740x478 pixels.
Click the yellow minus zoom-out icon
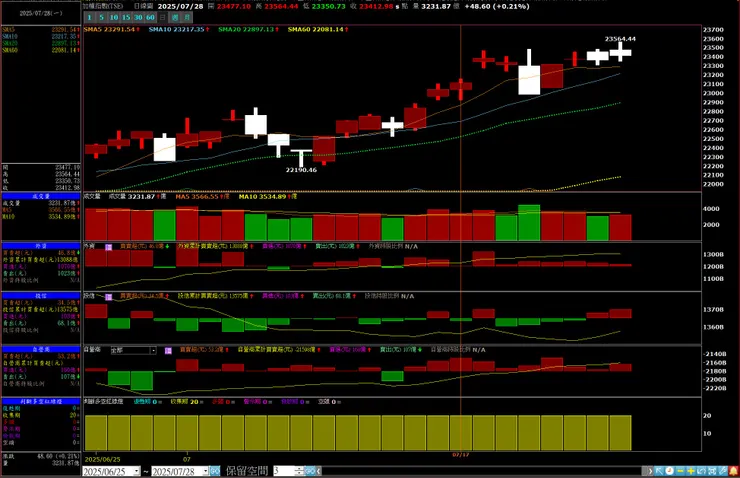(681, 471)
